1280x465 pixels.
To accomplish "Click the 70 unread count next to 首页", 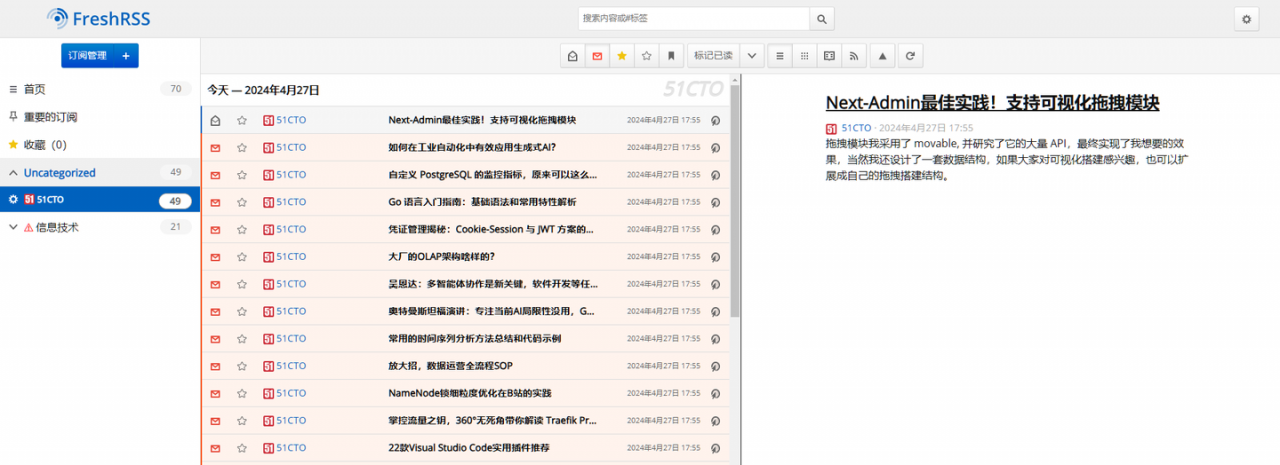I will (x=175, y=89).
